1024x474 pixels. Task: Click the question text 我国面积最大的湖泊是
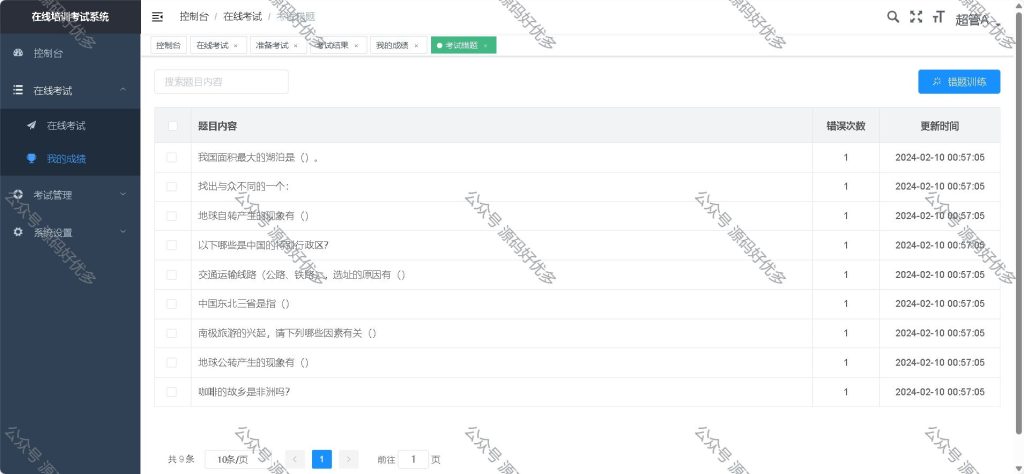tap(258, 157)
